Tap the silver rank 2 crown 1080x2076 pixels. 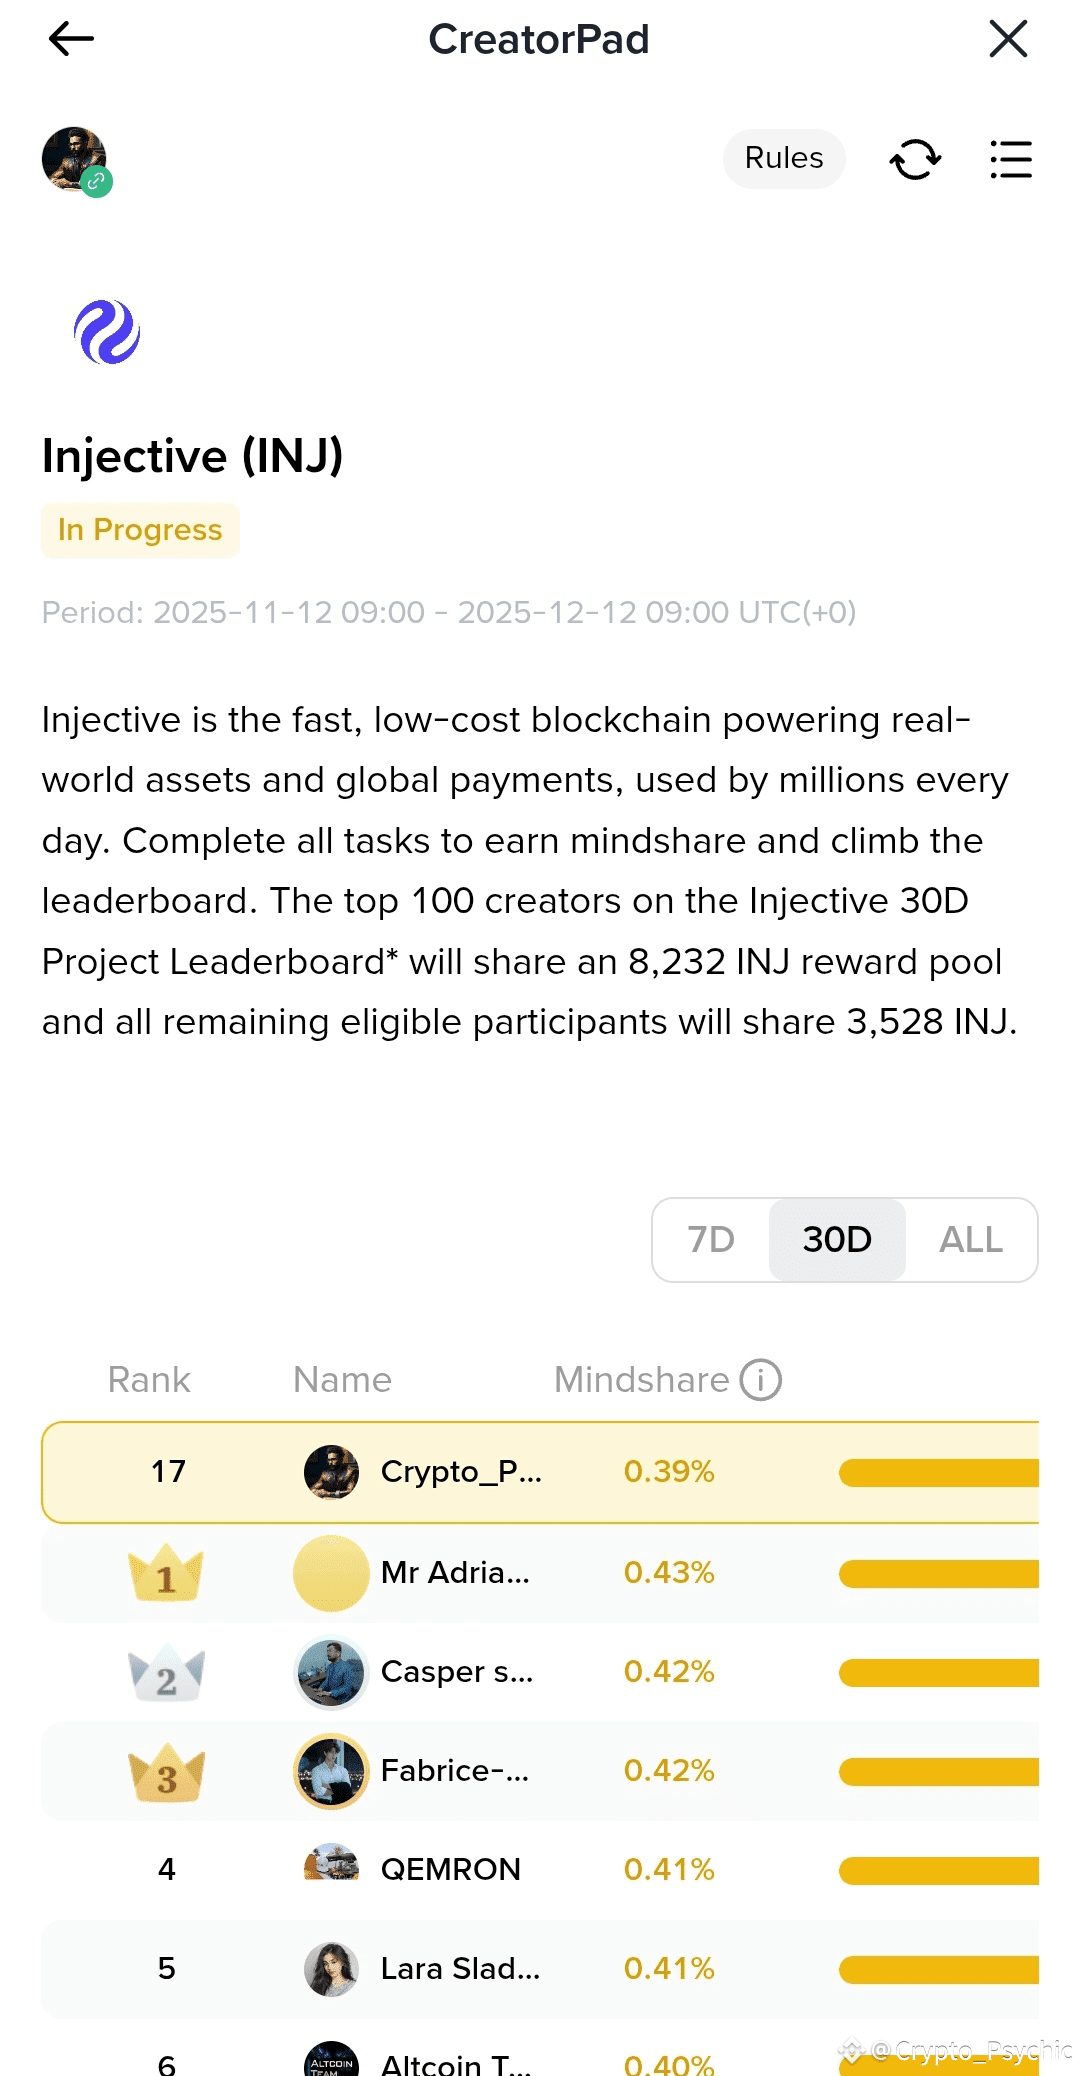[166, 1672]
